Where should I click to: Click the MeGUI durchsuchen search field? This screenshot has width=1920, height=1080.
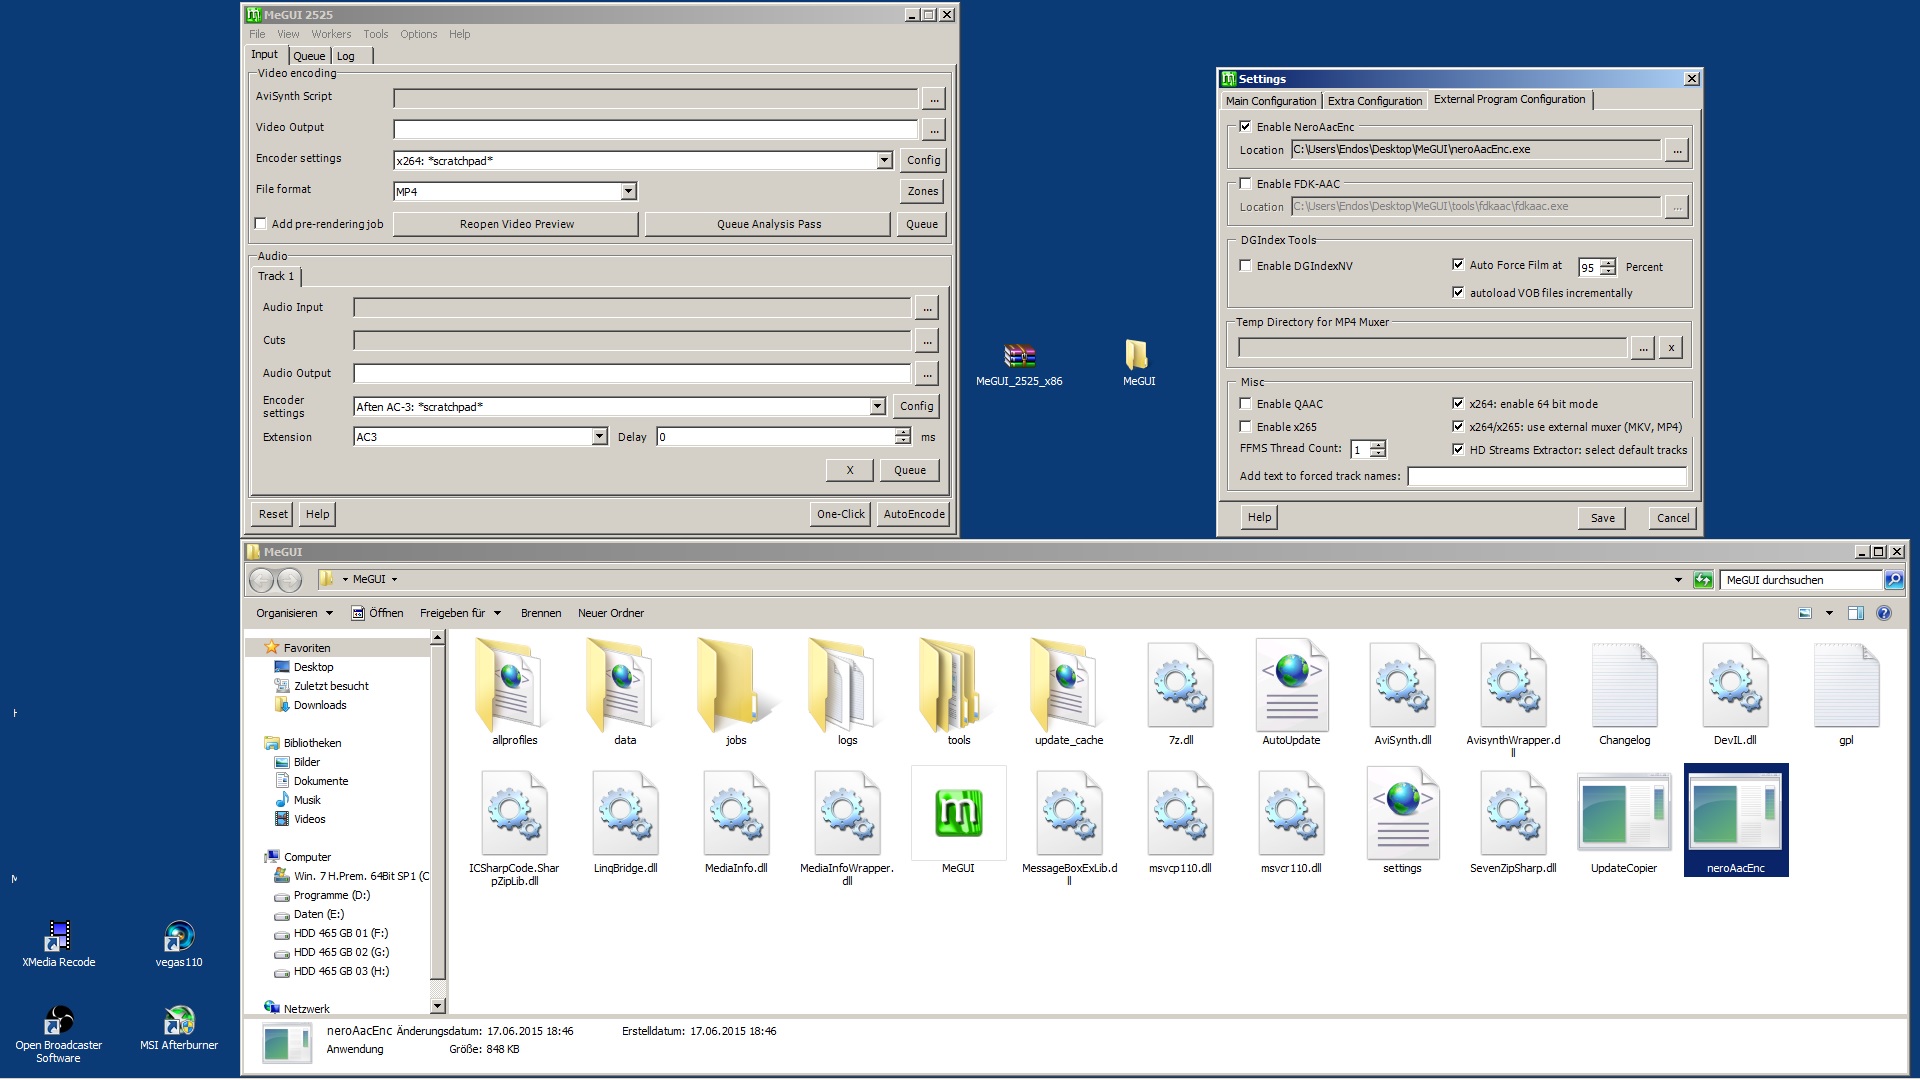pos(1801,580)
